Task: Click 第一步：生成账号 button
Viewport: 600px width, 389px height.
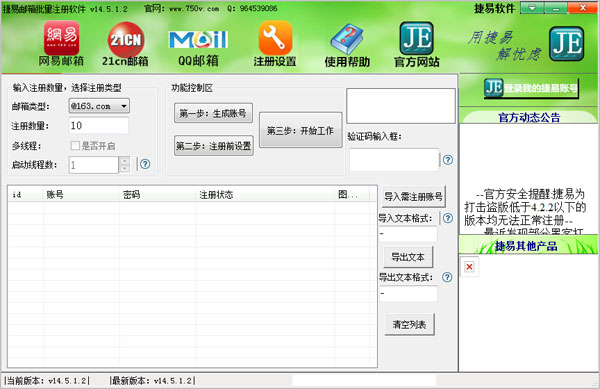Action: pos(213,113)
